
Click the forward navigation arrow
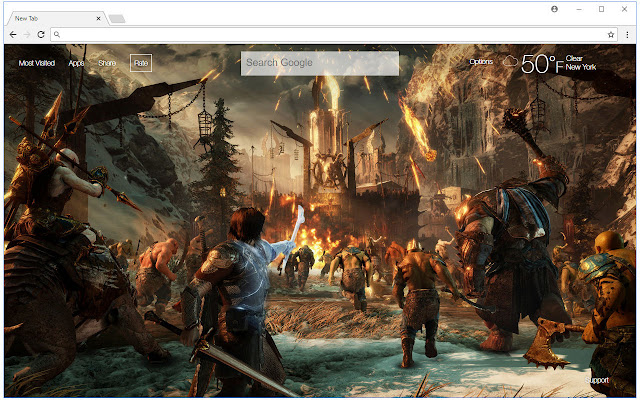coord(27,35)
